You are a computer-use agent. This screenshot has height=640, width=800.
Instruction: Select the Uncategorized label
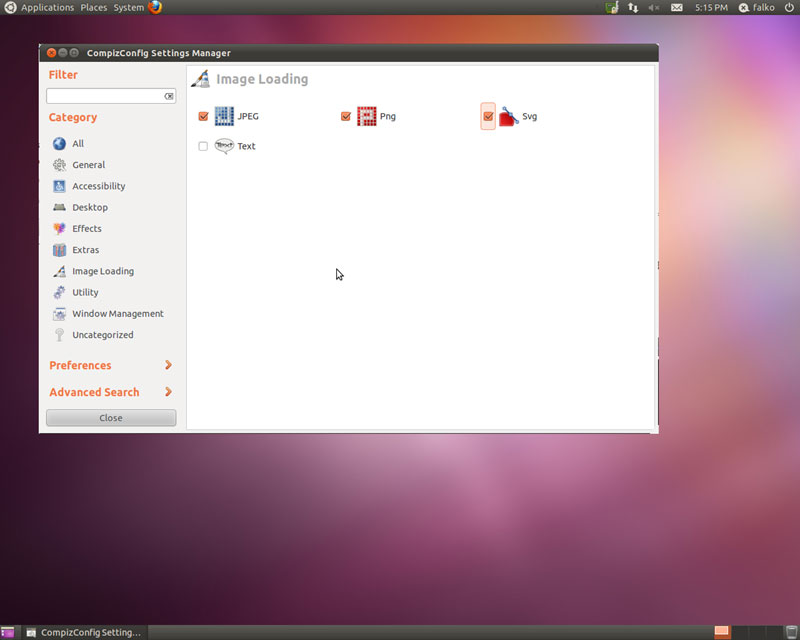click(x=103, y=335)
